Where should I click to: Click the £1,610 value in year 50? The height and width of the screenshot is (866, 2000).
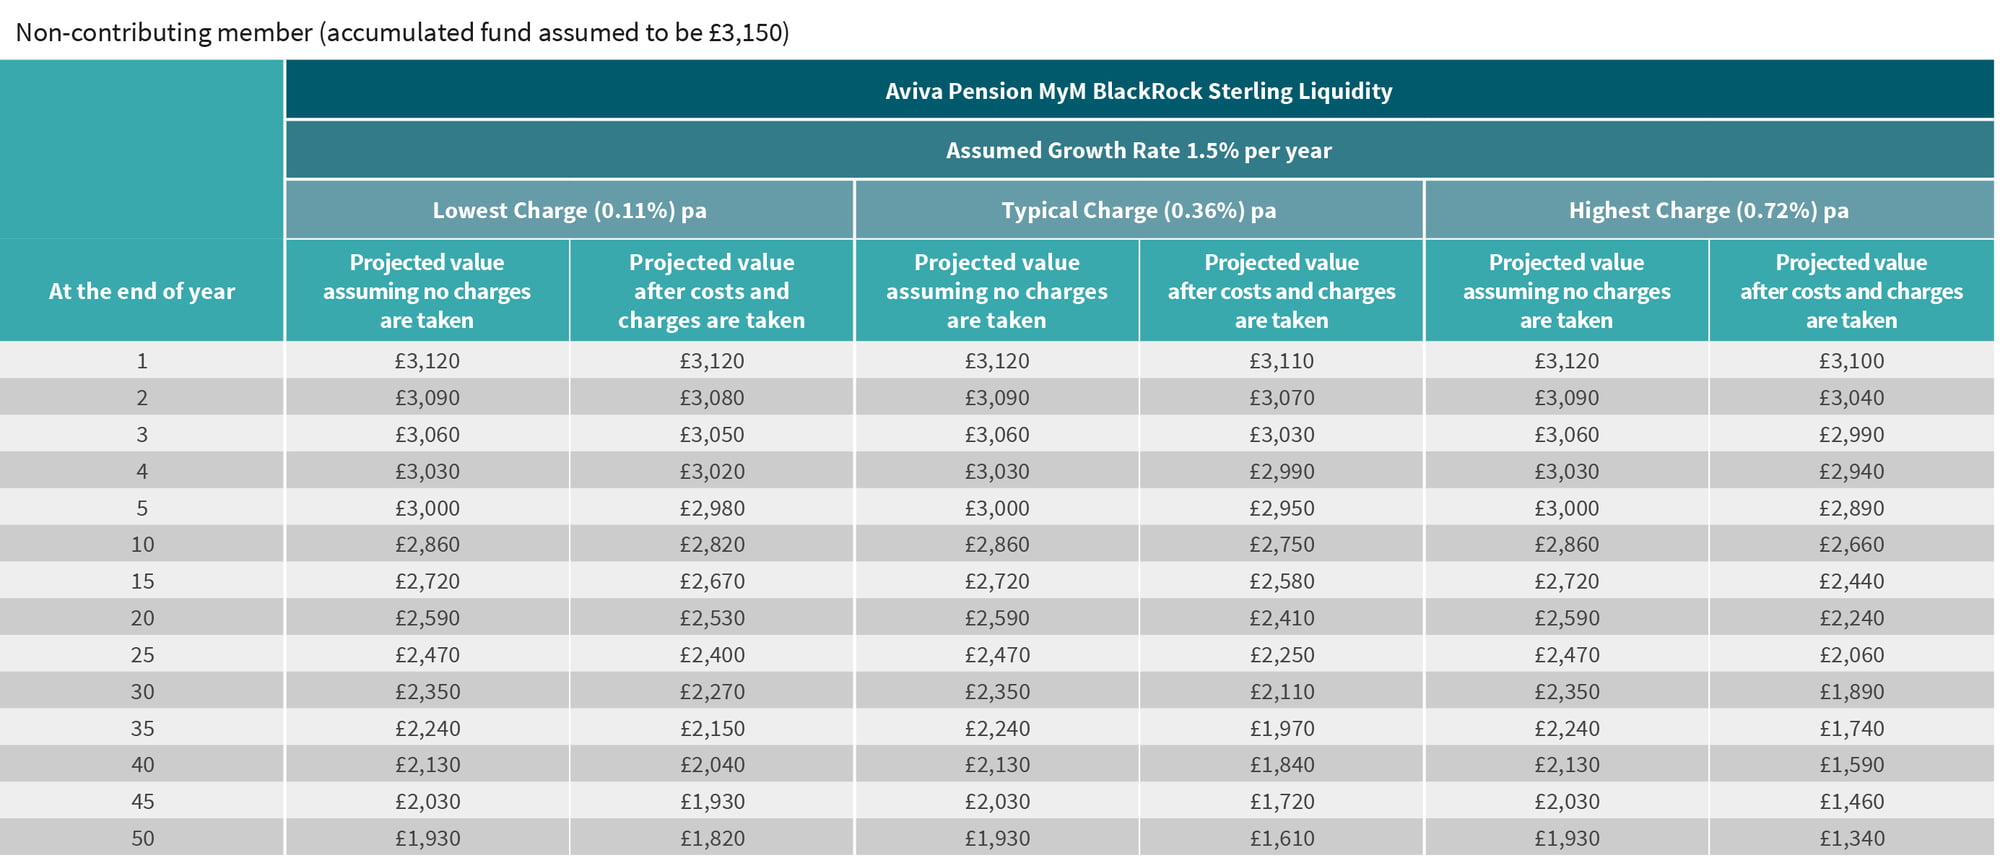[1281, 839]
